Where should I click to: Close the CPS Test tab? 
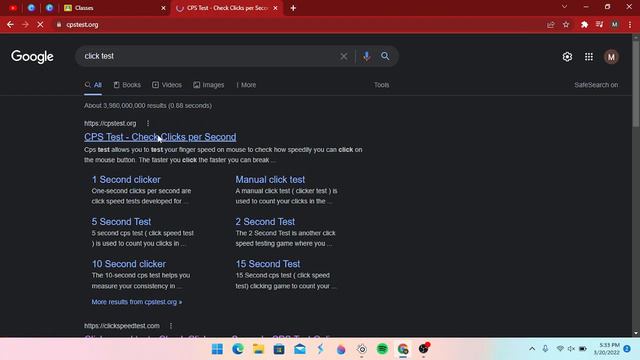276,8
